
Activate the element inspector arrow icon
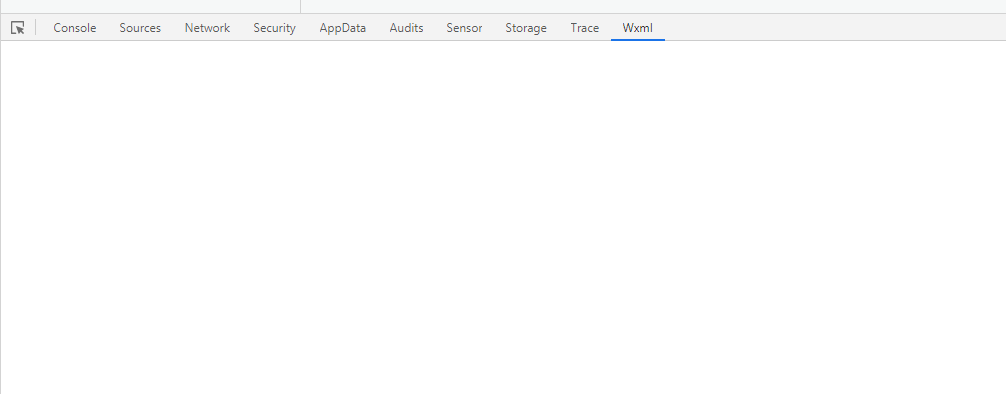click(18, 28)
